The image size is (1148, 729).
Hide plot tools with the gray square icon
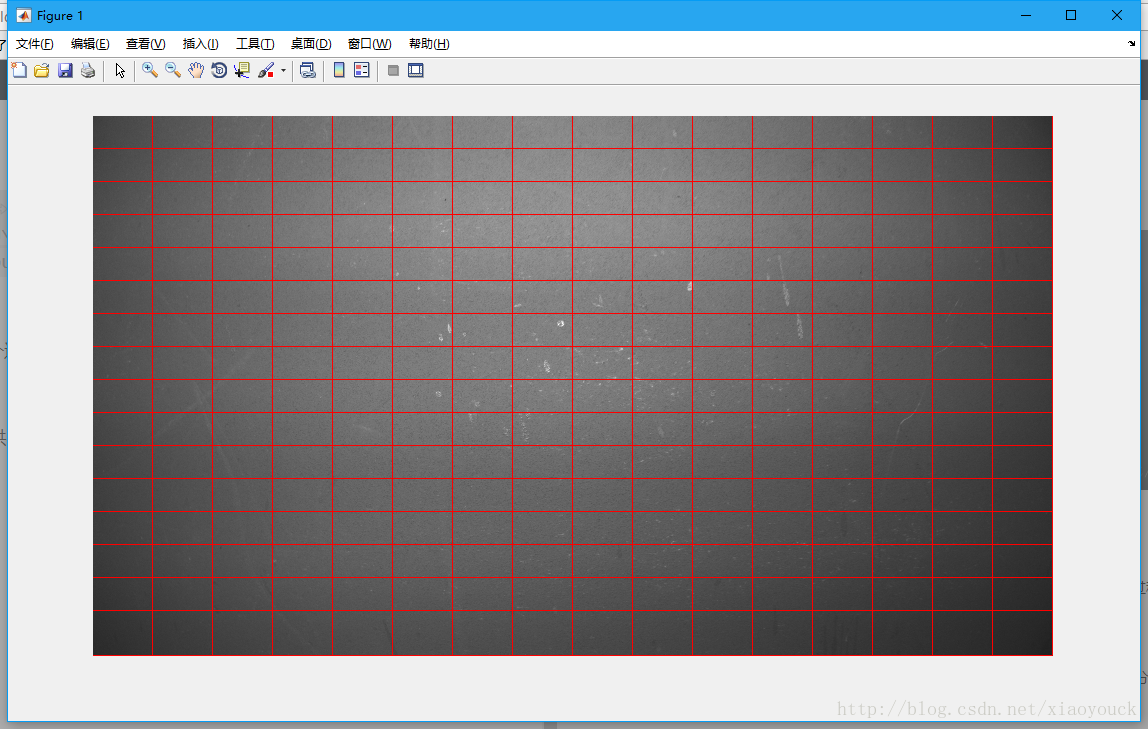click(x=393, y=70)
